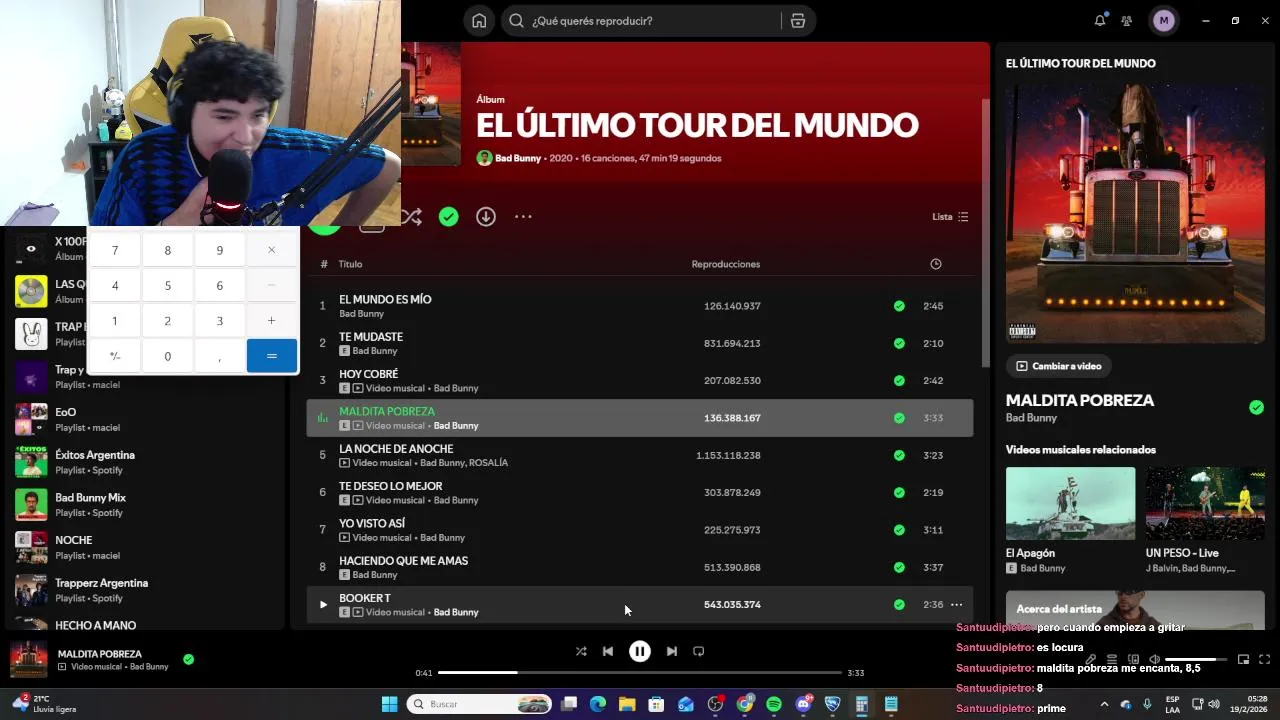Go to previous track
Image resolution: width=1280 pixels, height=720 pixels.
608,651
